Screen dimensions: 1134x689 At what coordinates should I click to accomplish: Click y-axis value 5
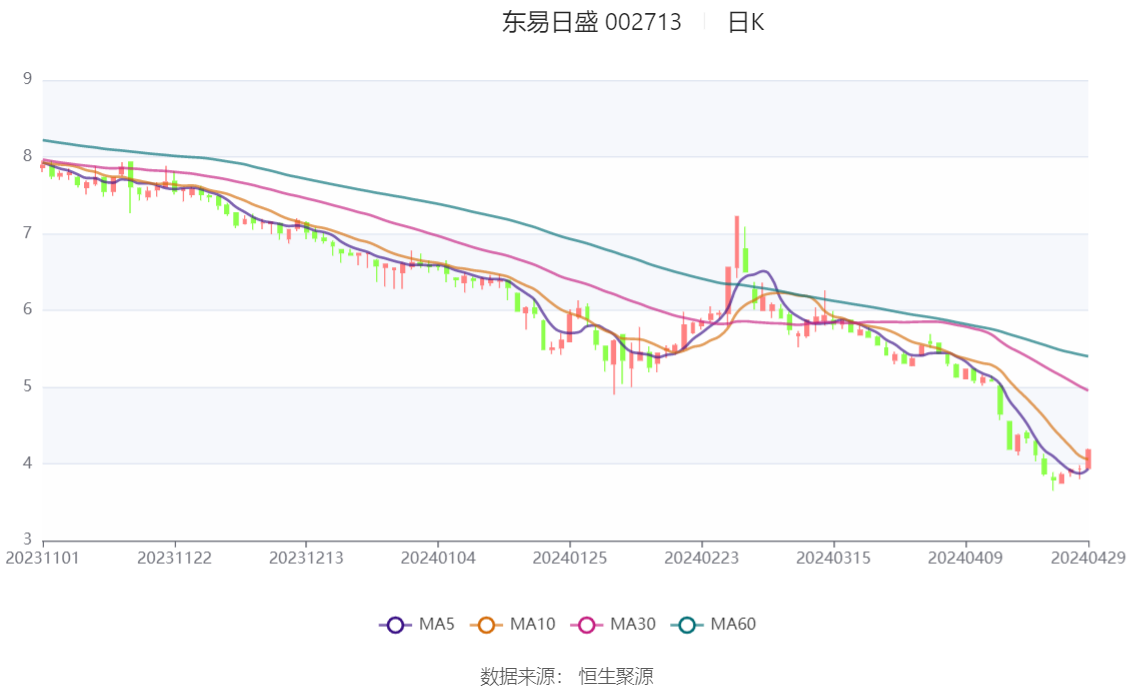(27, 387)
